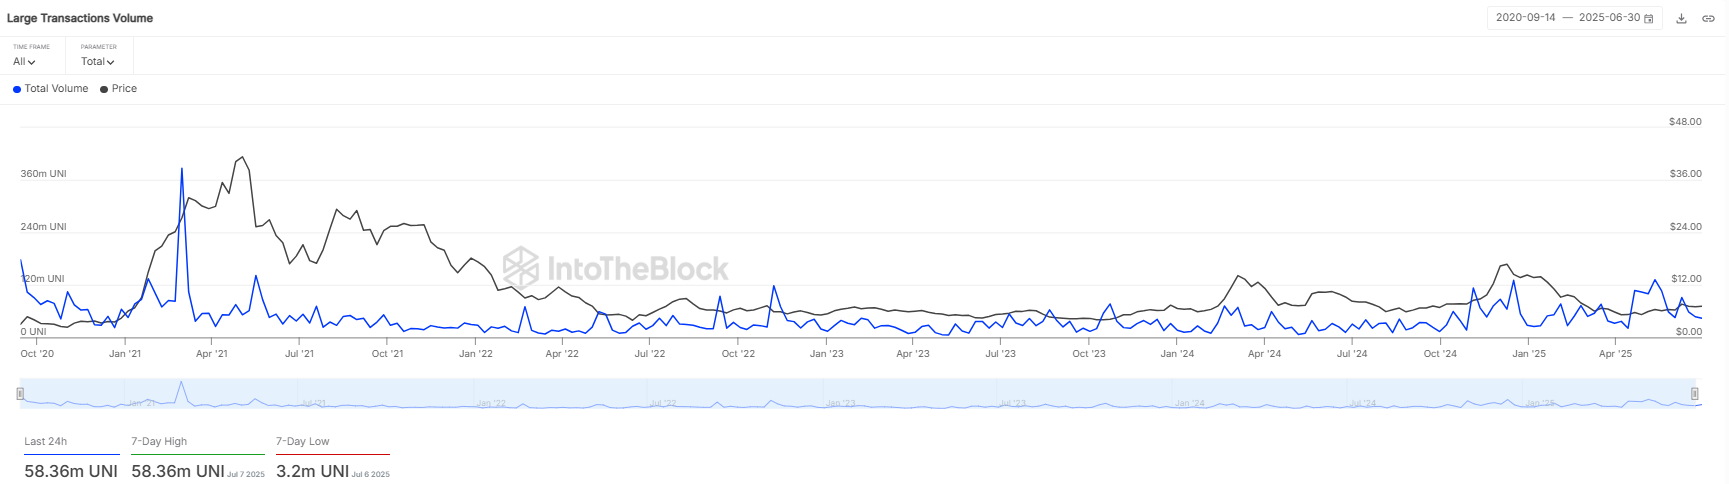Toggle the Total Volume series visibility
The image size is (1729, 484).
click(56, 89)
